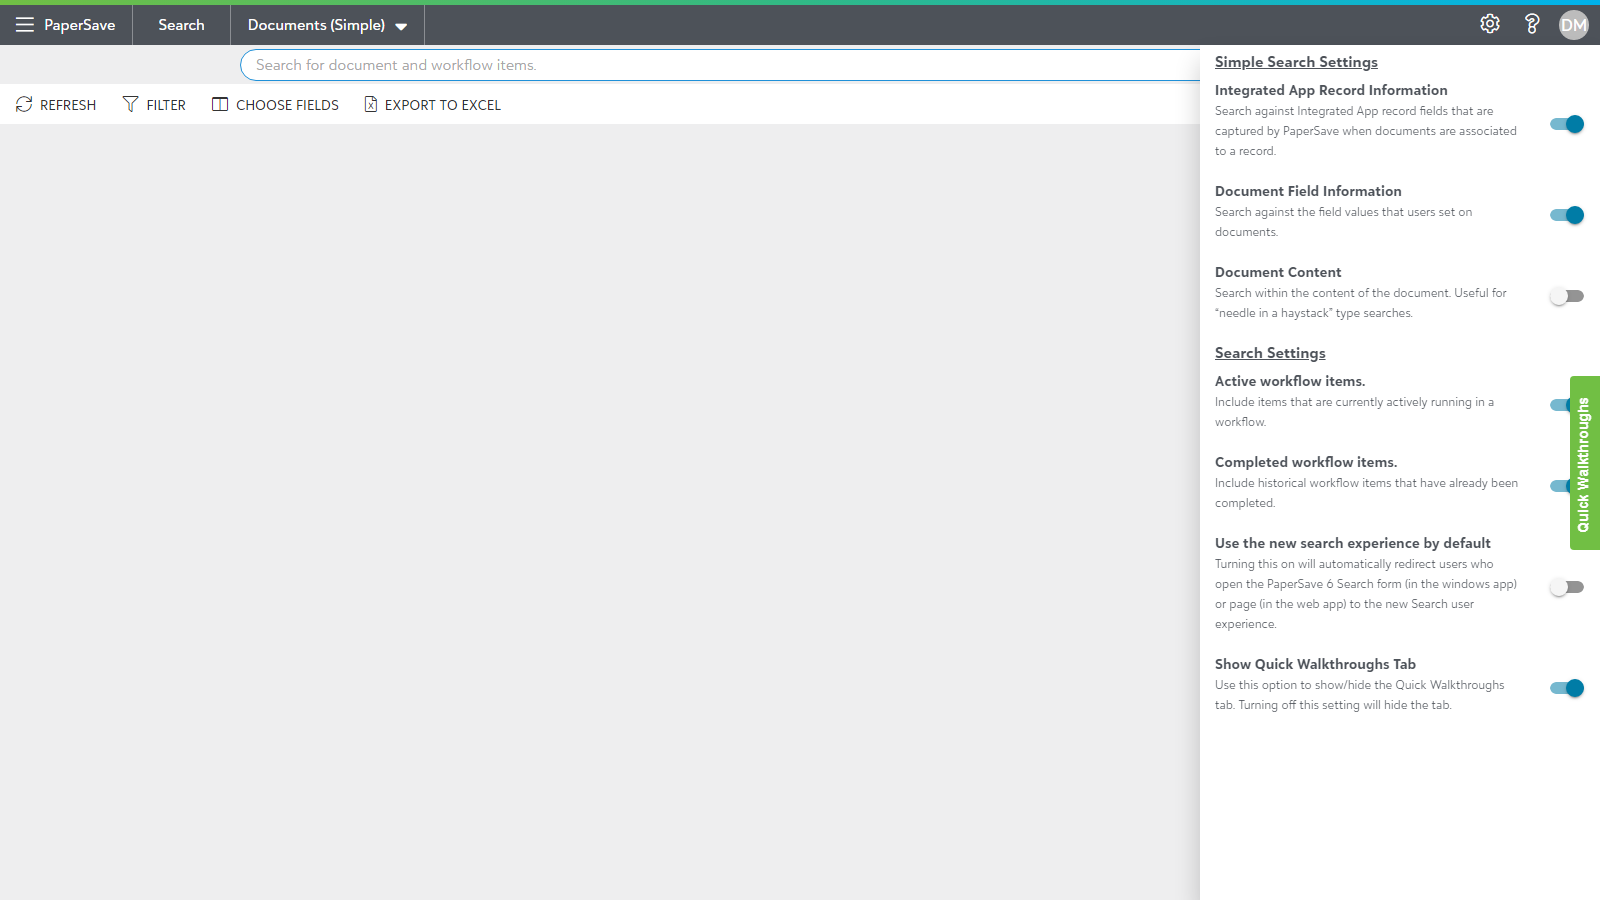Enable Document Content search toggle
Viewport: 1600px width, 900px height.
tap(1566, 296)
